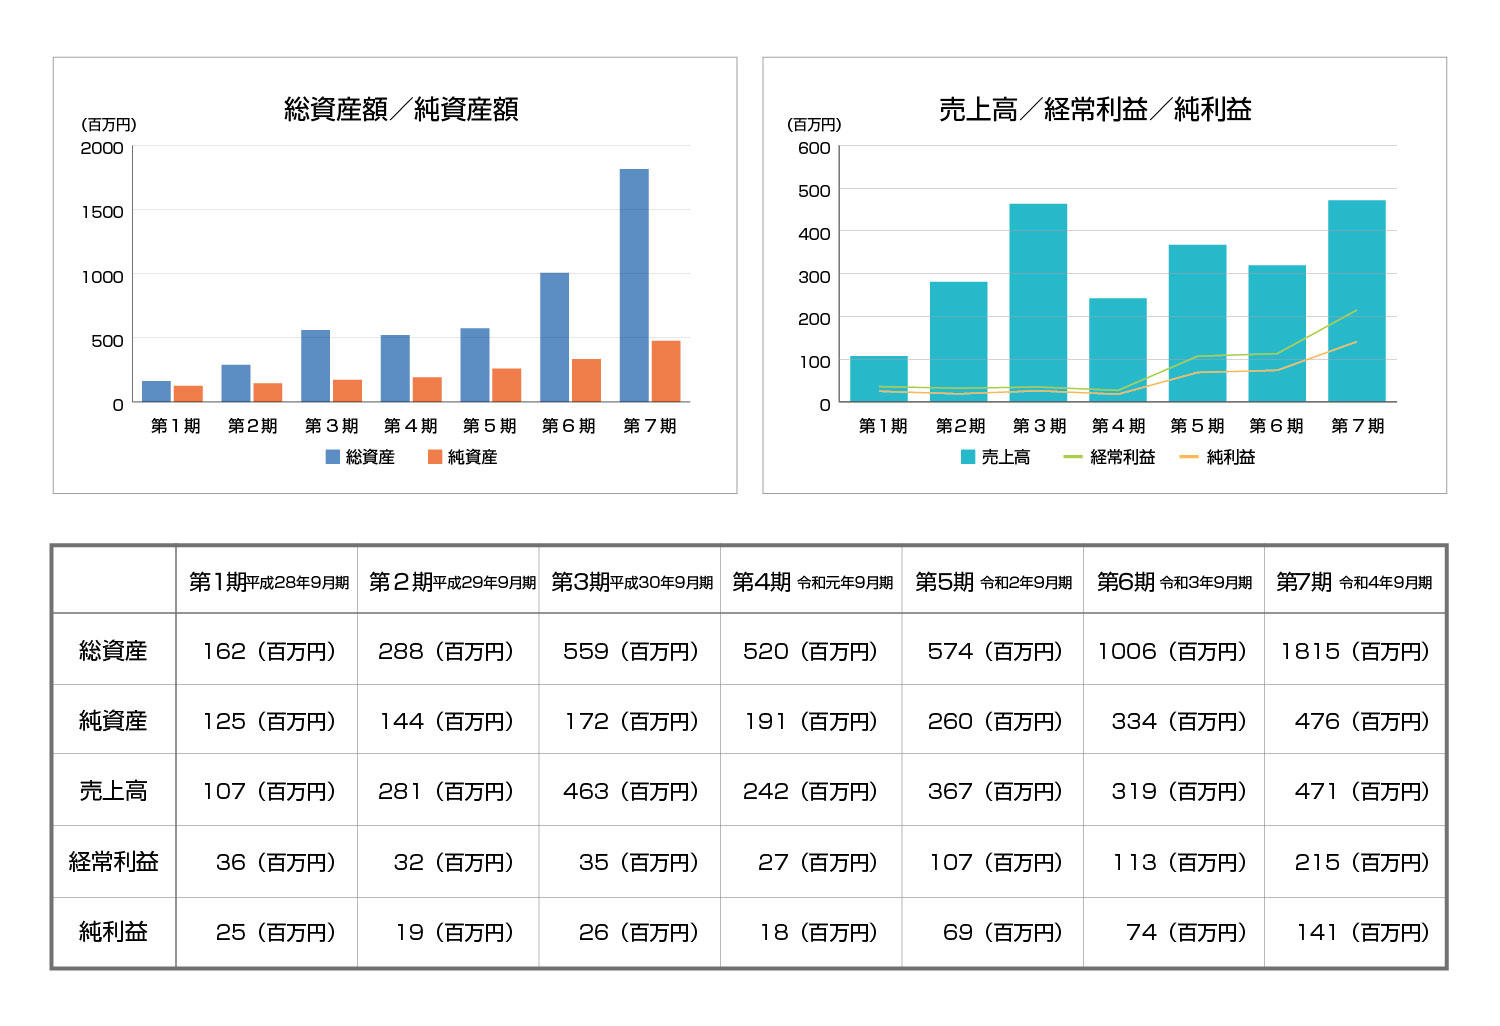Viewport: 1500px width, 1026px height.
Task: Click the cell 367（百万円）
Action: [995, 791]
